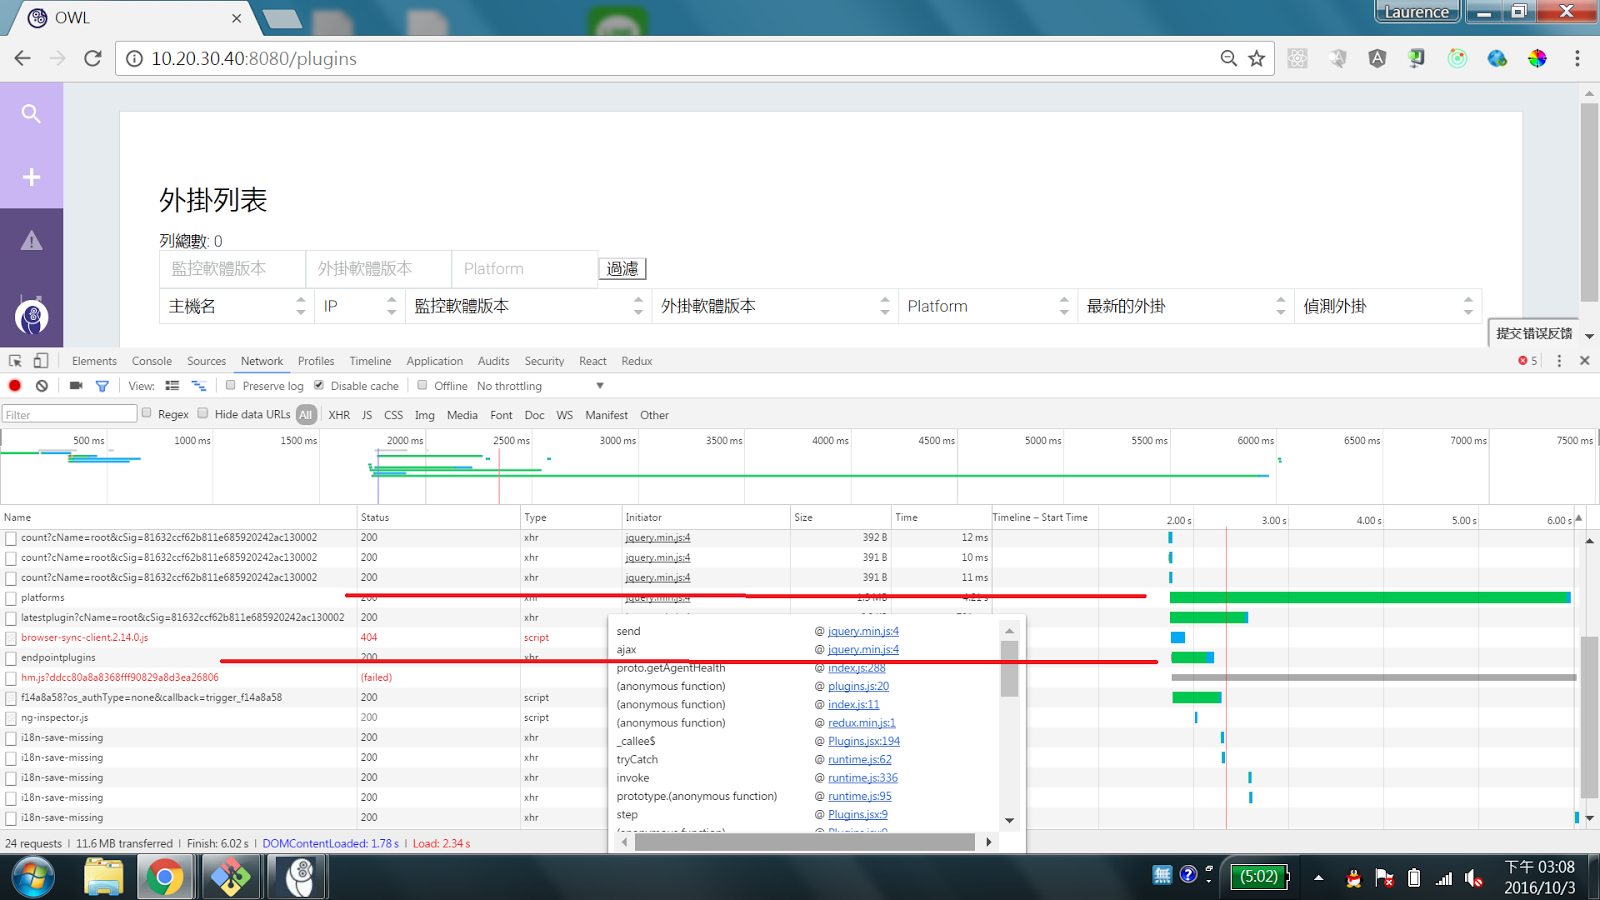This screenshot has height=900, width=1600.
Task: Reload the page with refresh icon
Action: [93, 58]
